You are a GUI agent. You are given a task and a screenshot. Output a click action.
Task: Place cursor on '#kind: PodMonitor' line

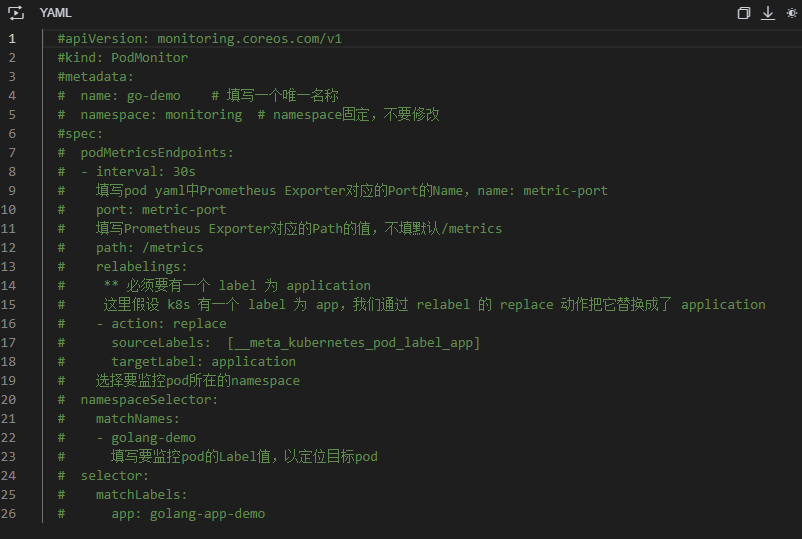pyautogui.click(x=123, y=58)
